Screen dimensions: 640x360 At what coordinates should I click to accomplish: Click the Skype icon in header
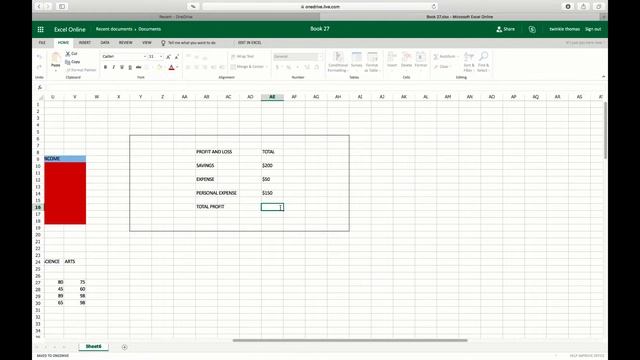tap(532, 29)
